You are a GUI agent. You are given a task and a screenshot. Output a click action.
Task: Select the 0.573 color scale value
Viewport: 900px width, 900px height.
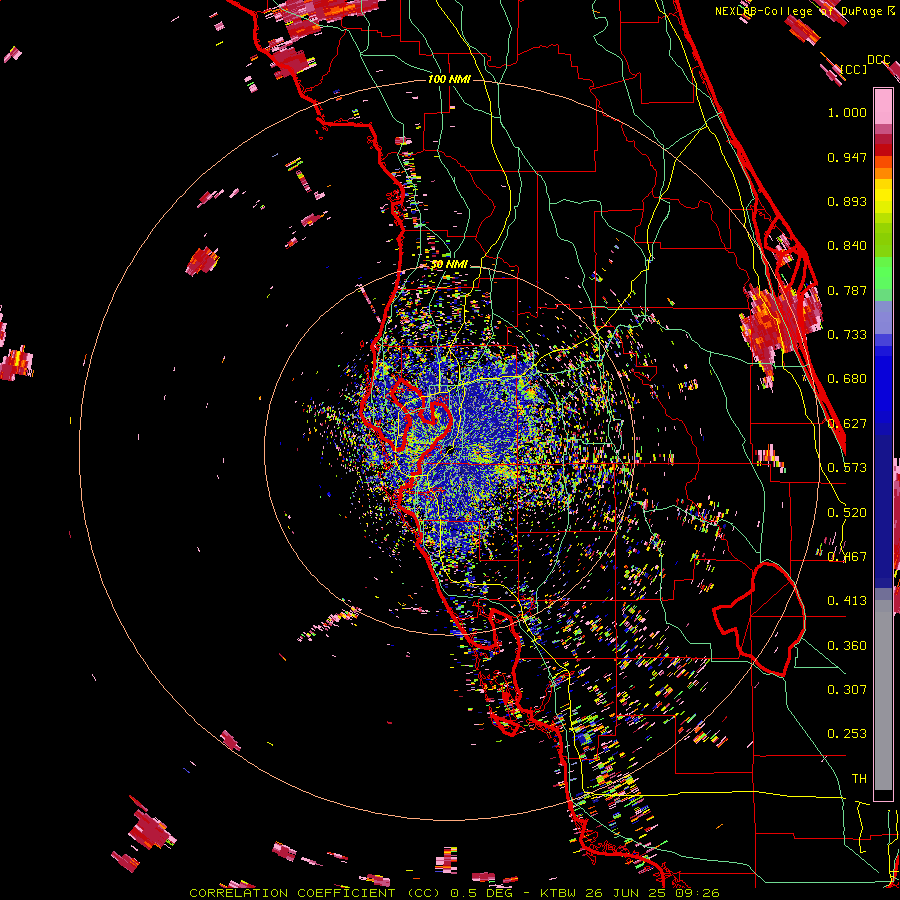coord(847,468)
